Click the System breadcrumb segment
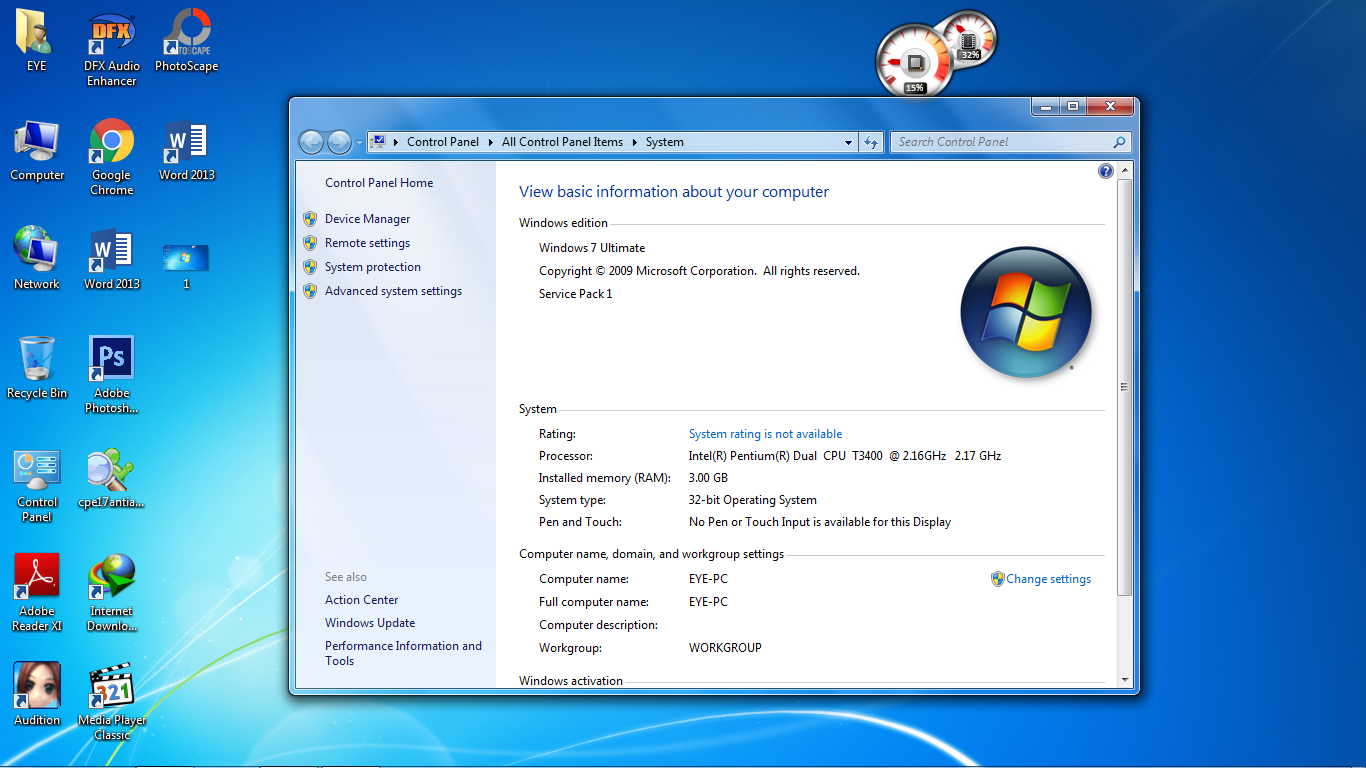 coord(665,142)
